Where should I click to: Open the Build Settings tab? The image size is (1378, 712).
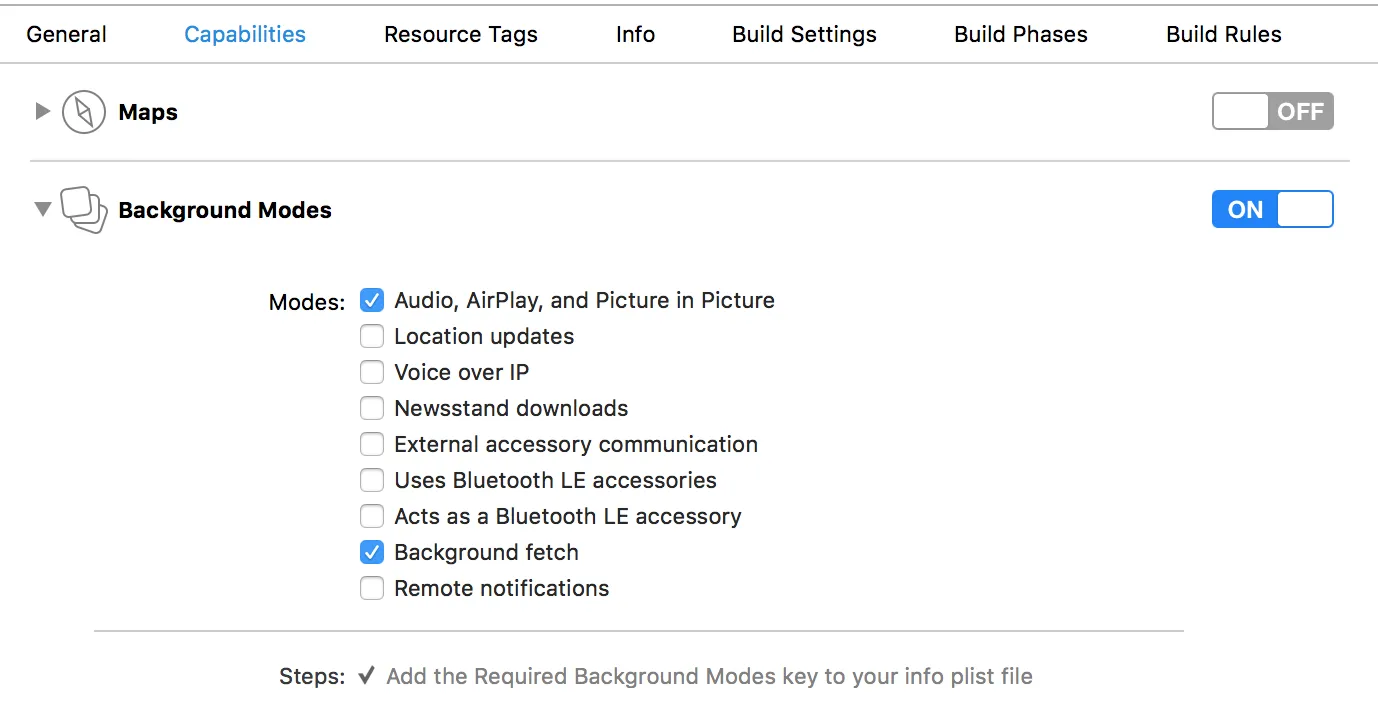(x=804, y=34)
